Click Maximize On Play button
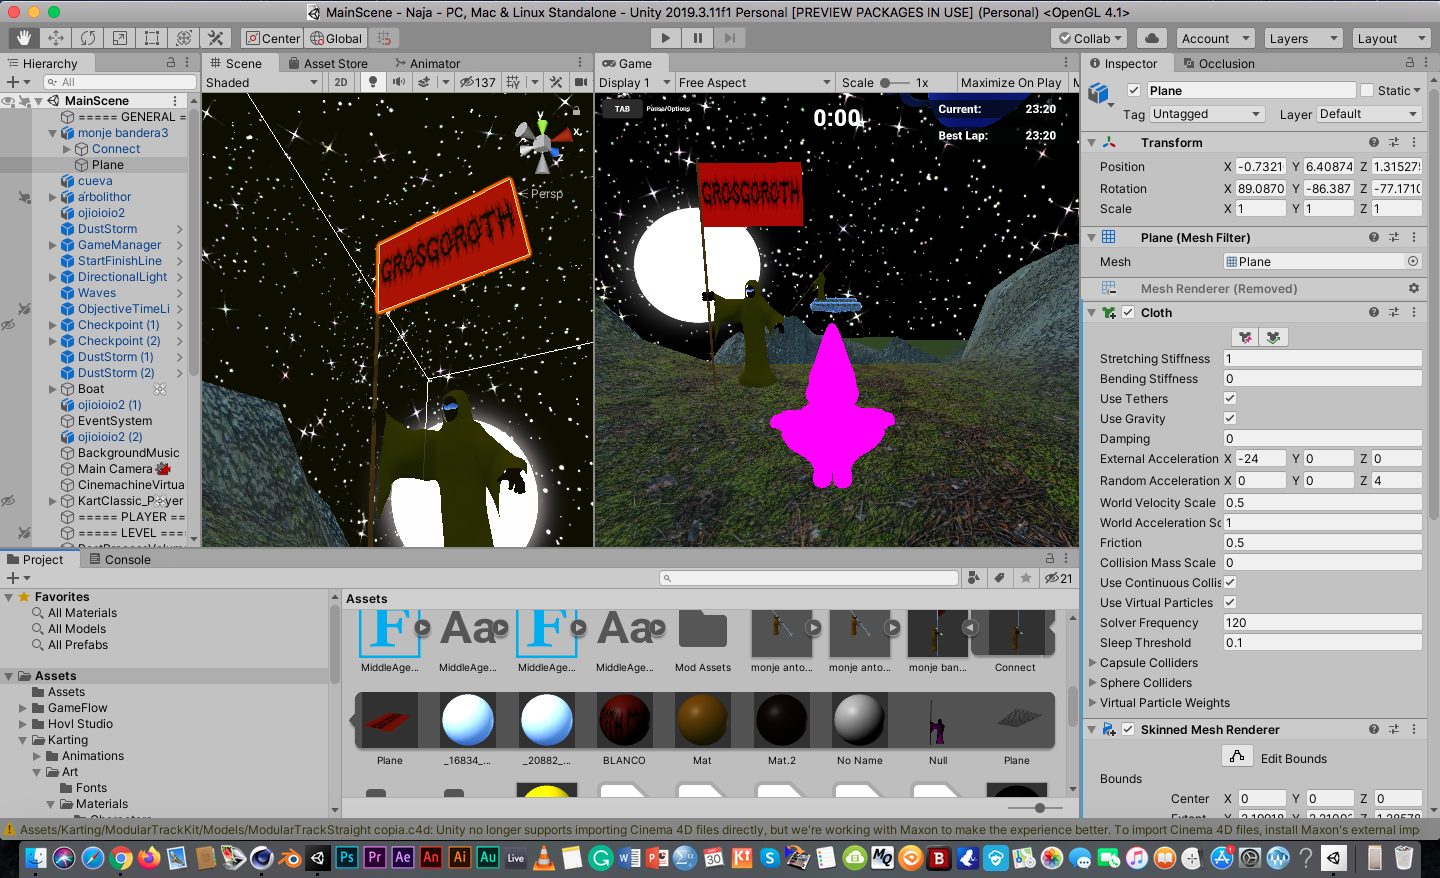1440x878 pixels. click(1011, 82)
